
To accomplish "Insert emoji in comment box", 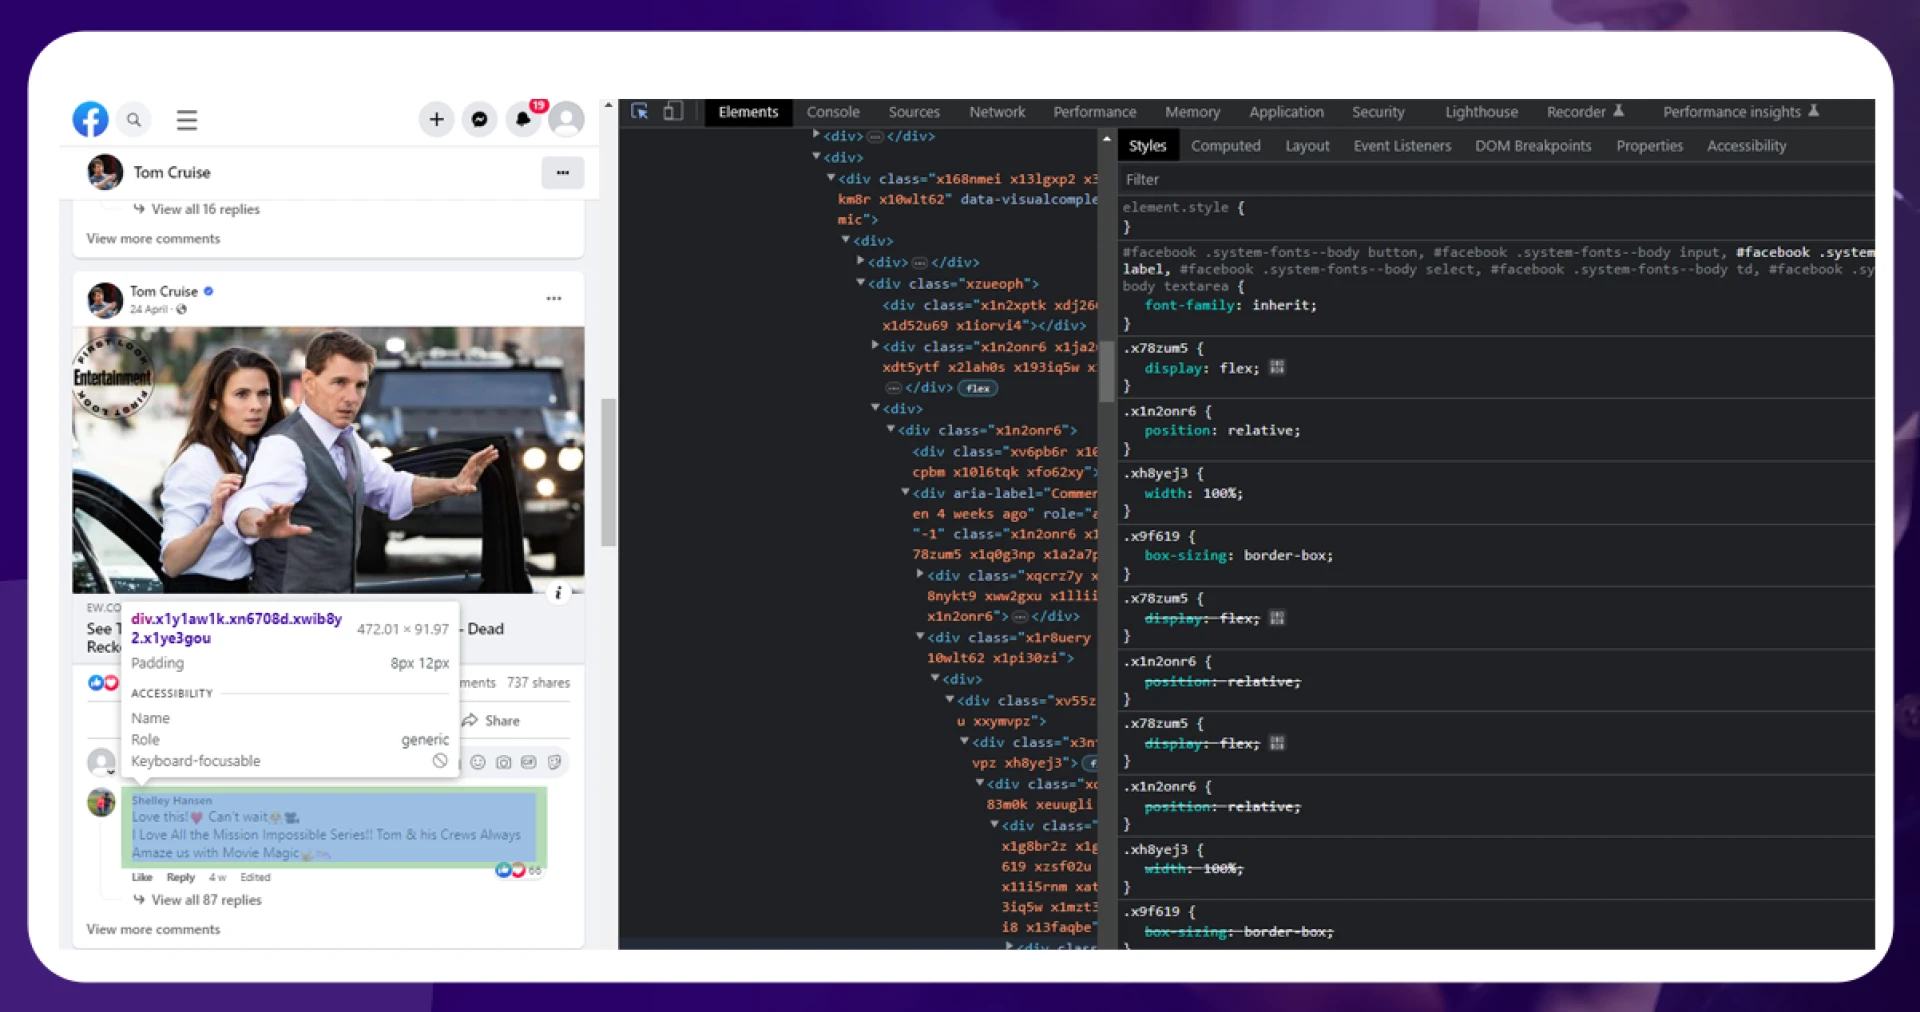I will [x=478, y=762].
